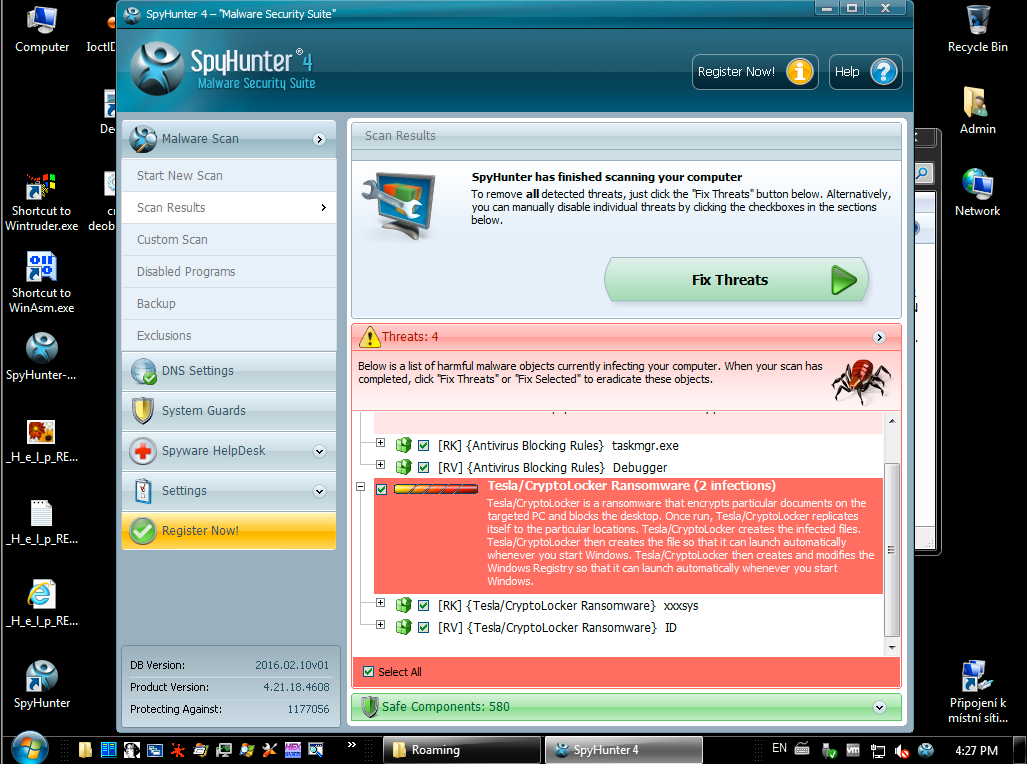Expand the Settings menu arrow
The width and height of the screenshot is (1027, 764).
click(x=320, y=491)
